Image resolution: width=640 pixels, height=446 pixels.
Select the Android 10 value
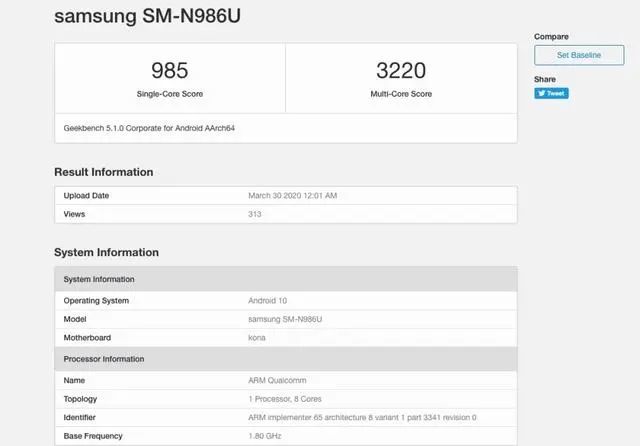coord(267,301)
